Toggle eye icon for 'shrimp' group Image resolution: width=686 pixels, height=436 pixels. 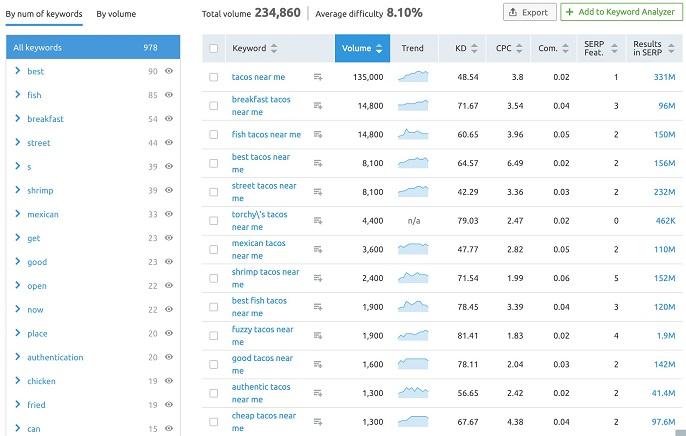pos(169,190)
